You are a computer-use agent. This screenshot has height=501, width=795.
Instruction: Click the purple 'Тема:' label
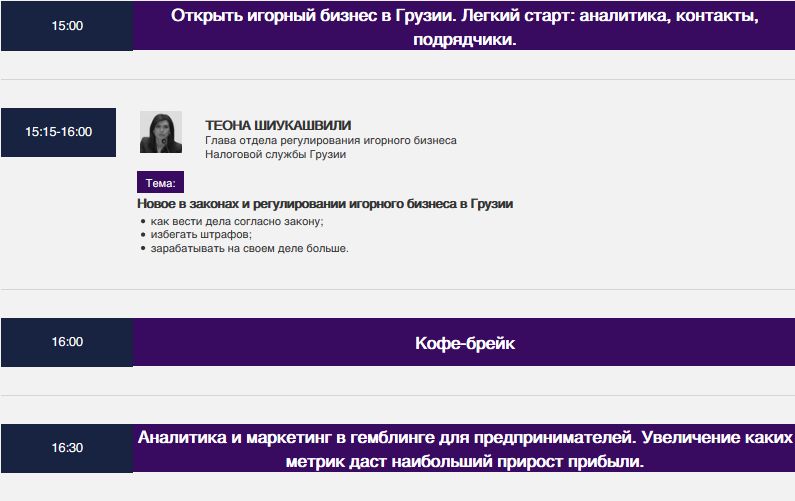160,183
